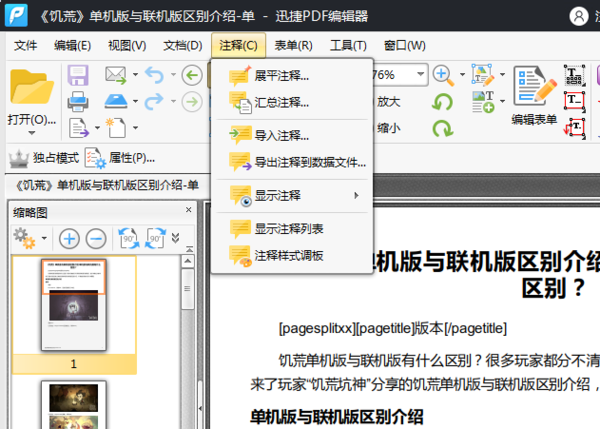Expand the 显示注释 submenu
This screenshot has width=600, height=429.
pos(292,196)
